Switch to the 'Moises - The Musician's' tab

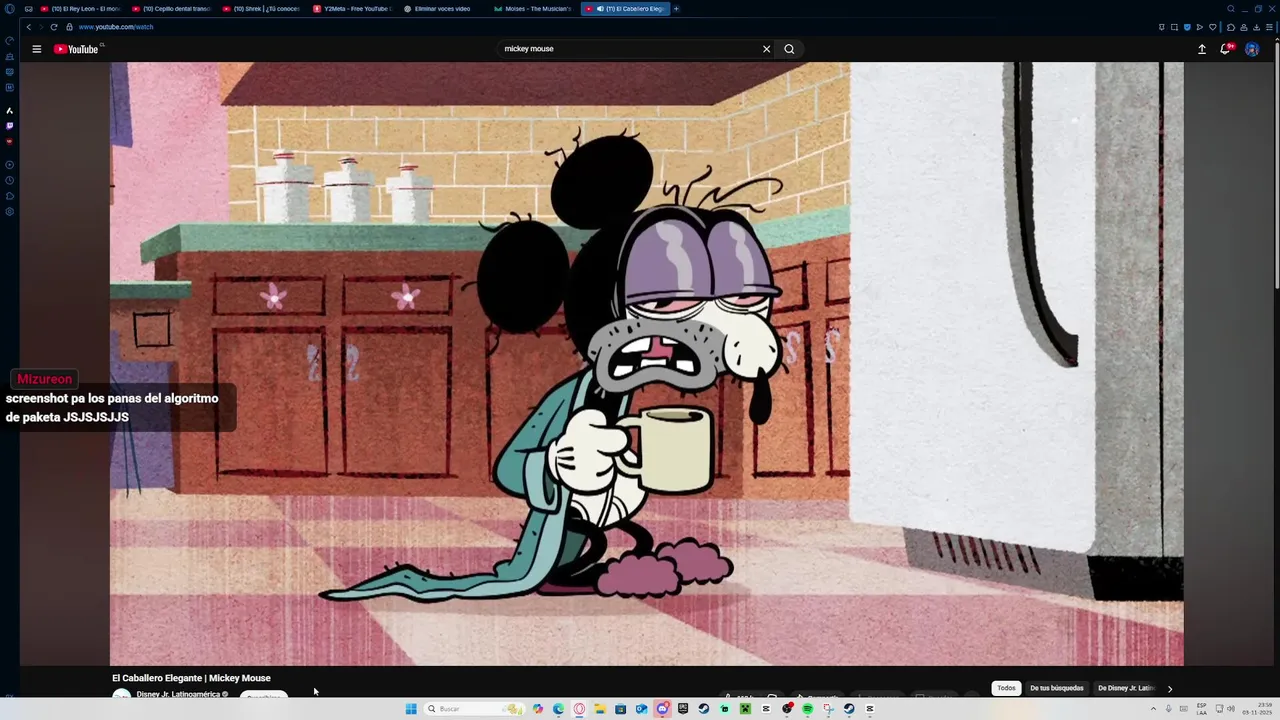pyautogui.click(x=533, y=9)
